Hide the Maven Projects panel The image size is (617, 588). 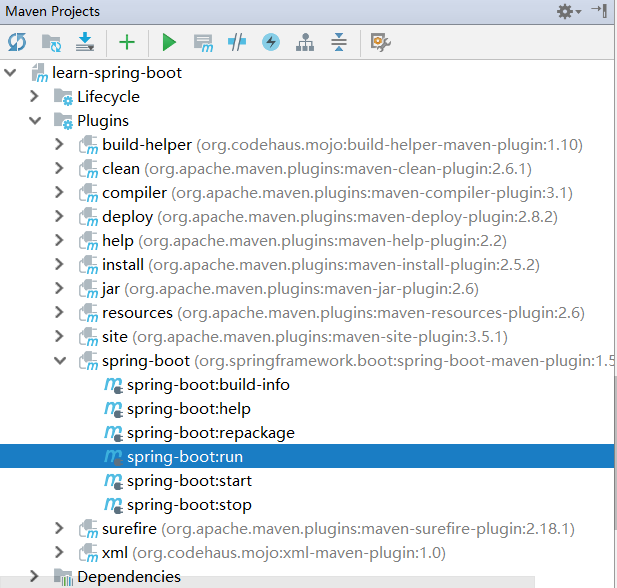click(600, 11)
